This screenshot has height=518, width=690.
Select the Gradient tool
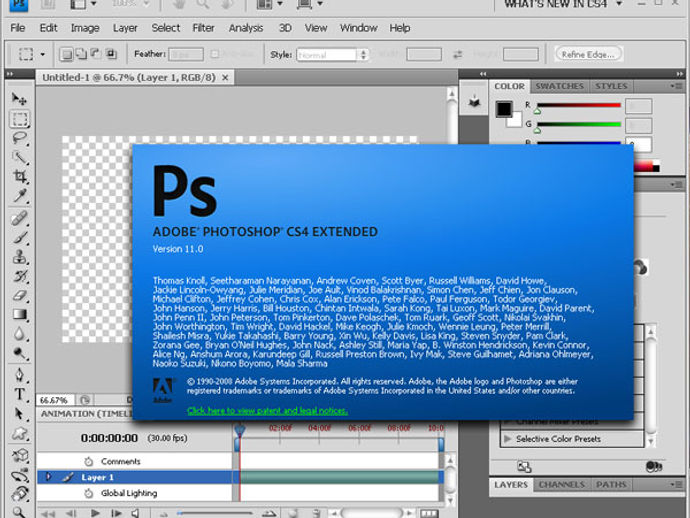point(19,314)
